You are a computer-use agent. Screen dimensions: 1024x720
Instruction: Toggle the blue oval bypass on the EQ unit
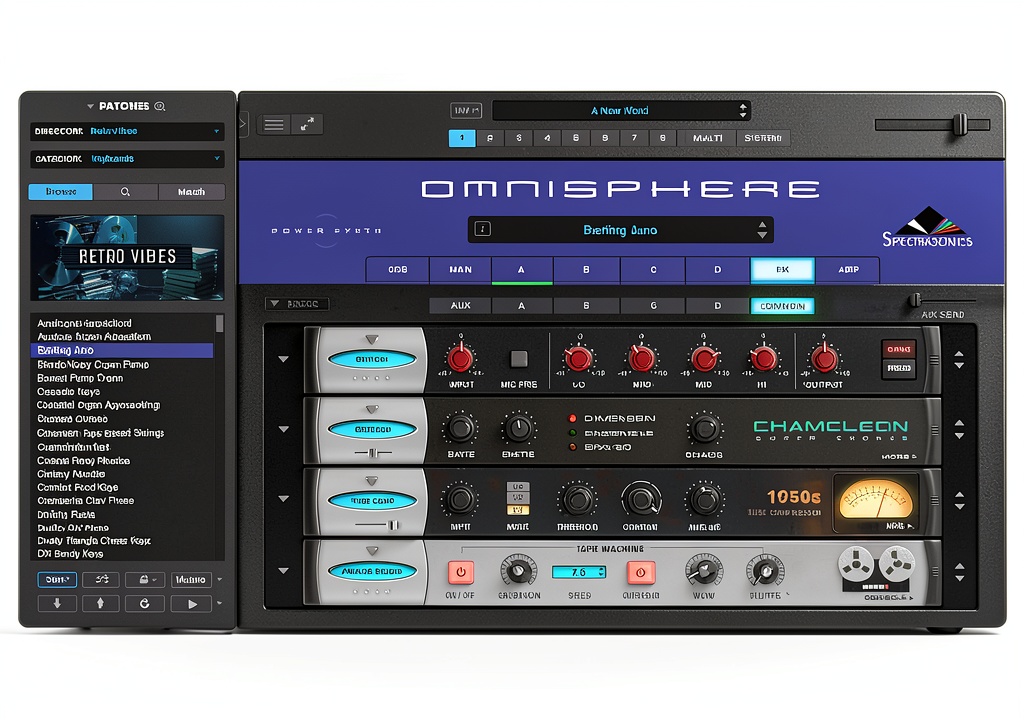[372, 359]
